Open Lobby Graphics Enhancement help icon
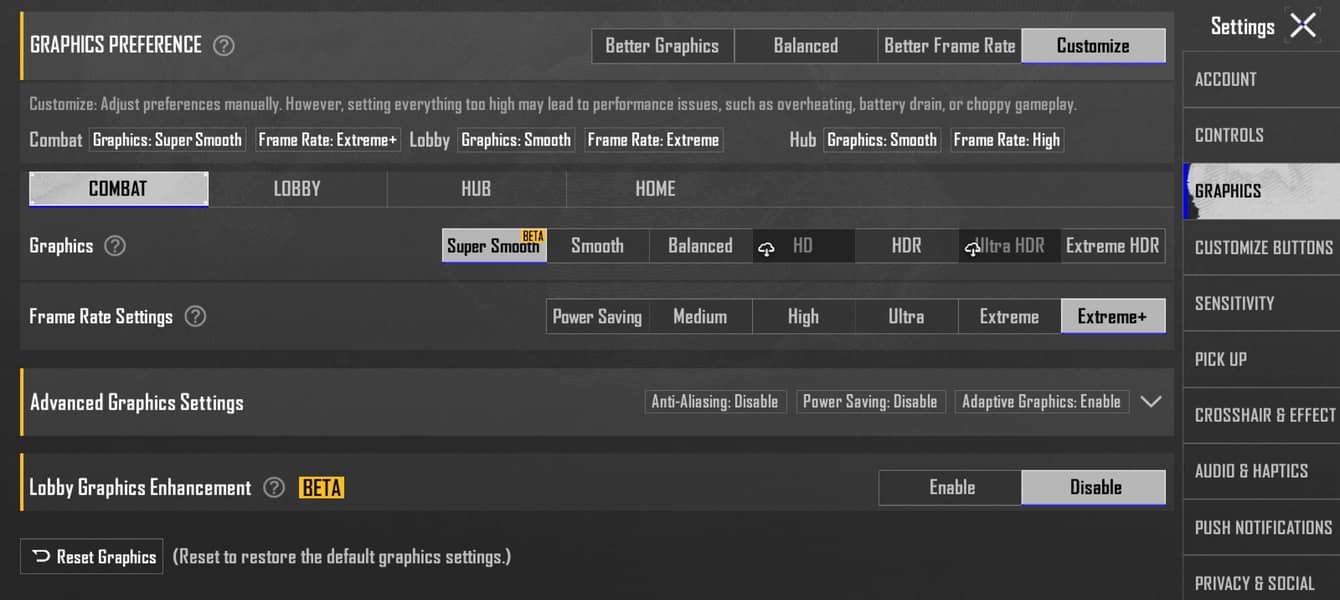Viewport: 1340px width, 600px height. pos(274,488)
